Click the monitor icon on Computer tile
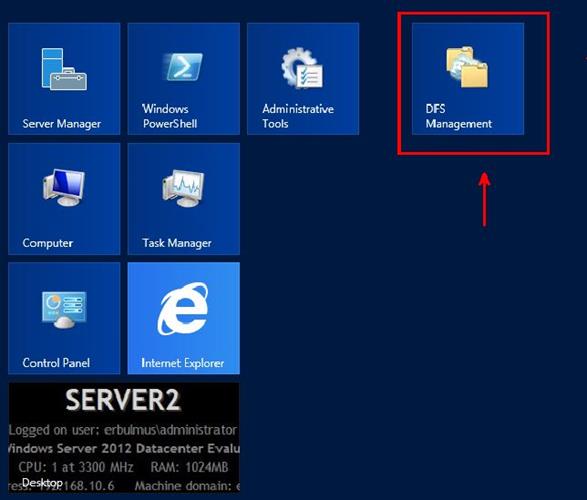Screen dimensions: 587x500 64,187
